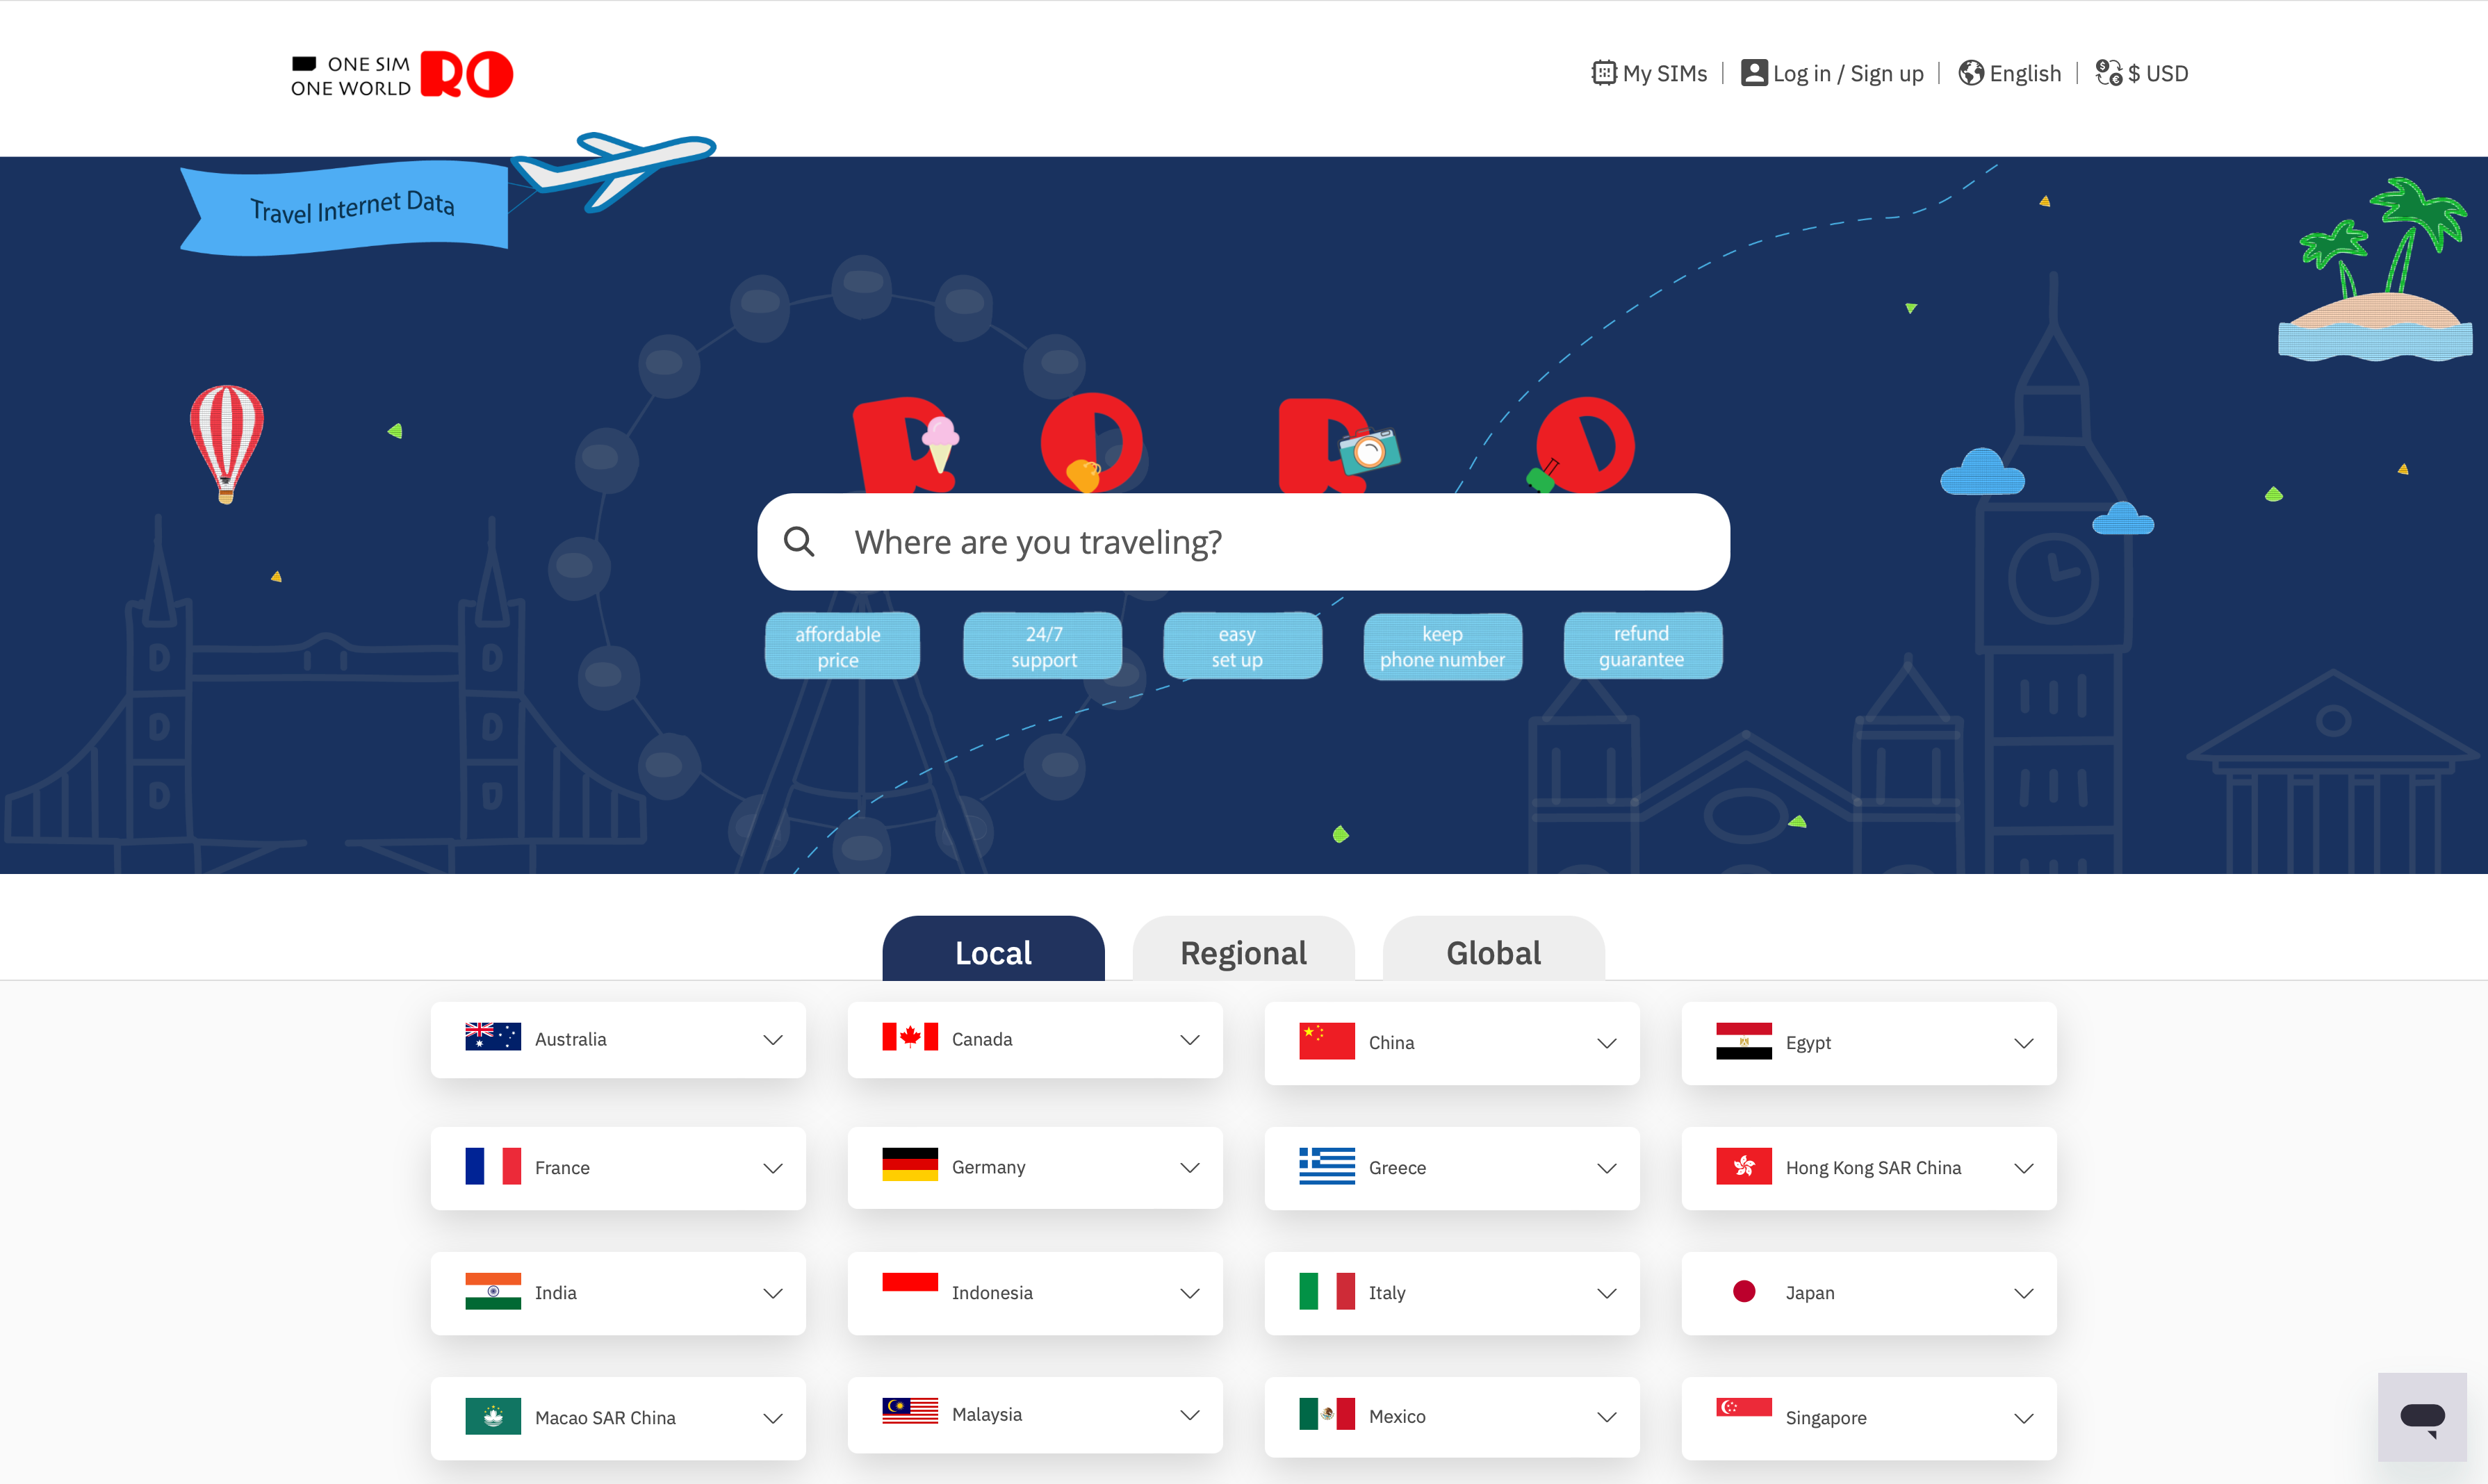Image resolution: width=2488 pixels, height=1484 pixels.
Task: Switch to the Global tab
Action: point(1493,952)
